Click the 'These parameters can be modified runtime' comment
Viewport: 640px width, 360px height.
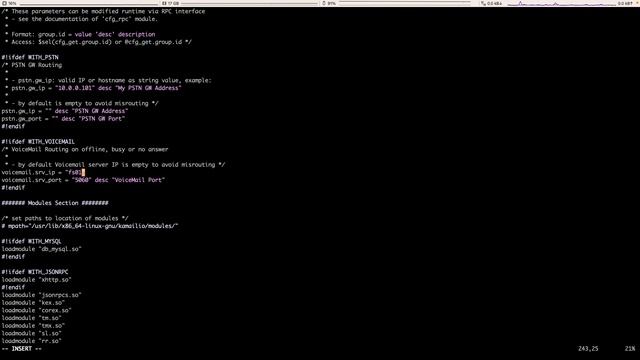(x=103, y=11)
